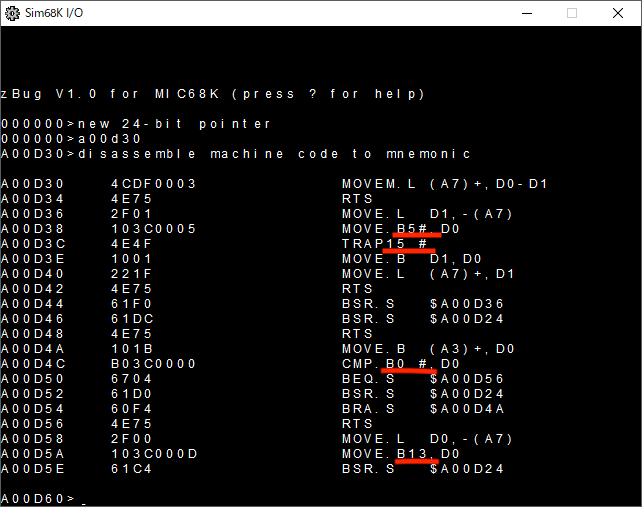The width and height of the screenshot is (642, 507).
Task: Click 'BEQ.S $A00D56' mnemonic
Action: [x=423, y=379]
